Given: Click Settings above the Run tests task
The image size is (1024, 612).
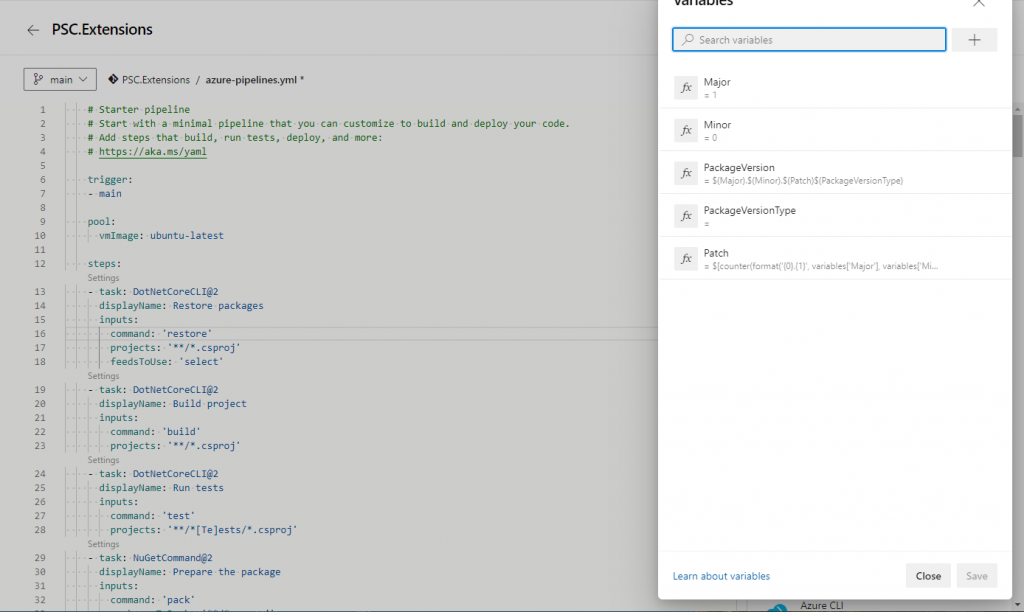Looking at the screenshot, I should pos(103,460).
